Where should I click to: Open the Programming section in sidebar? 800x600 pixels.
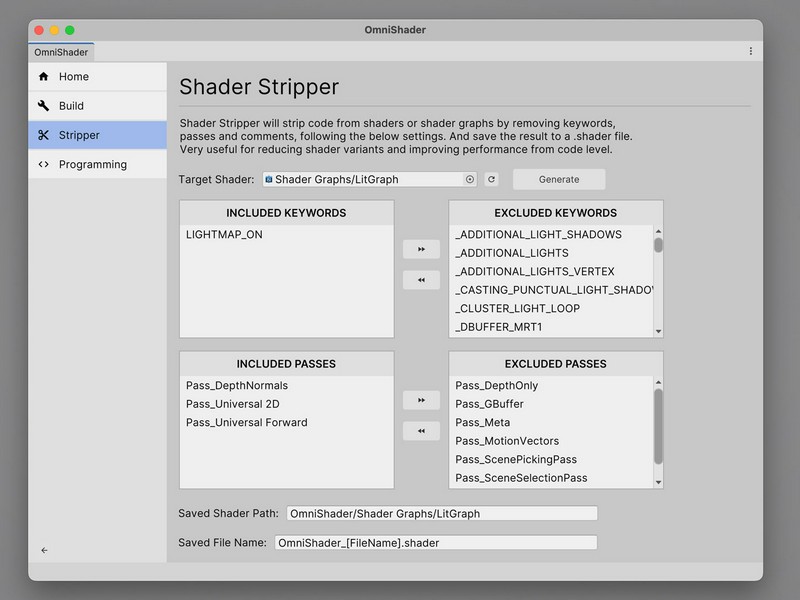pos(97,164)
